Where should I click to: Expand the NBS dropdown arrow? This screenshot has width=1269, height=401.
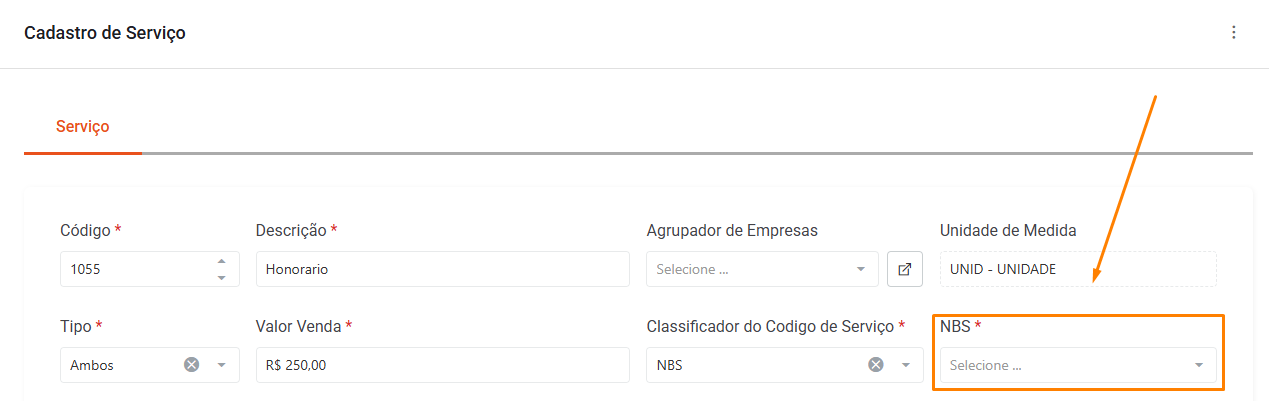[1198, 365]
